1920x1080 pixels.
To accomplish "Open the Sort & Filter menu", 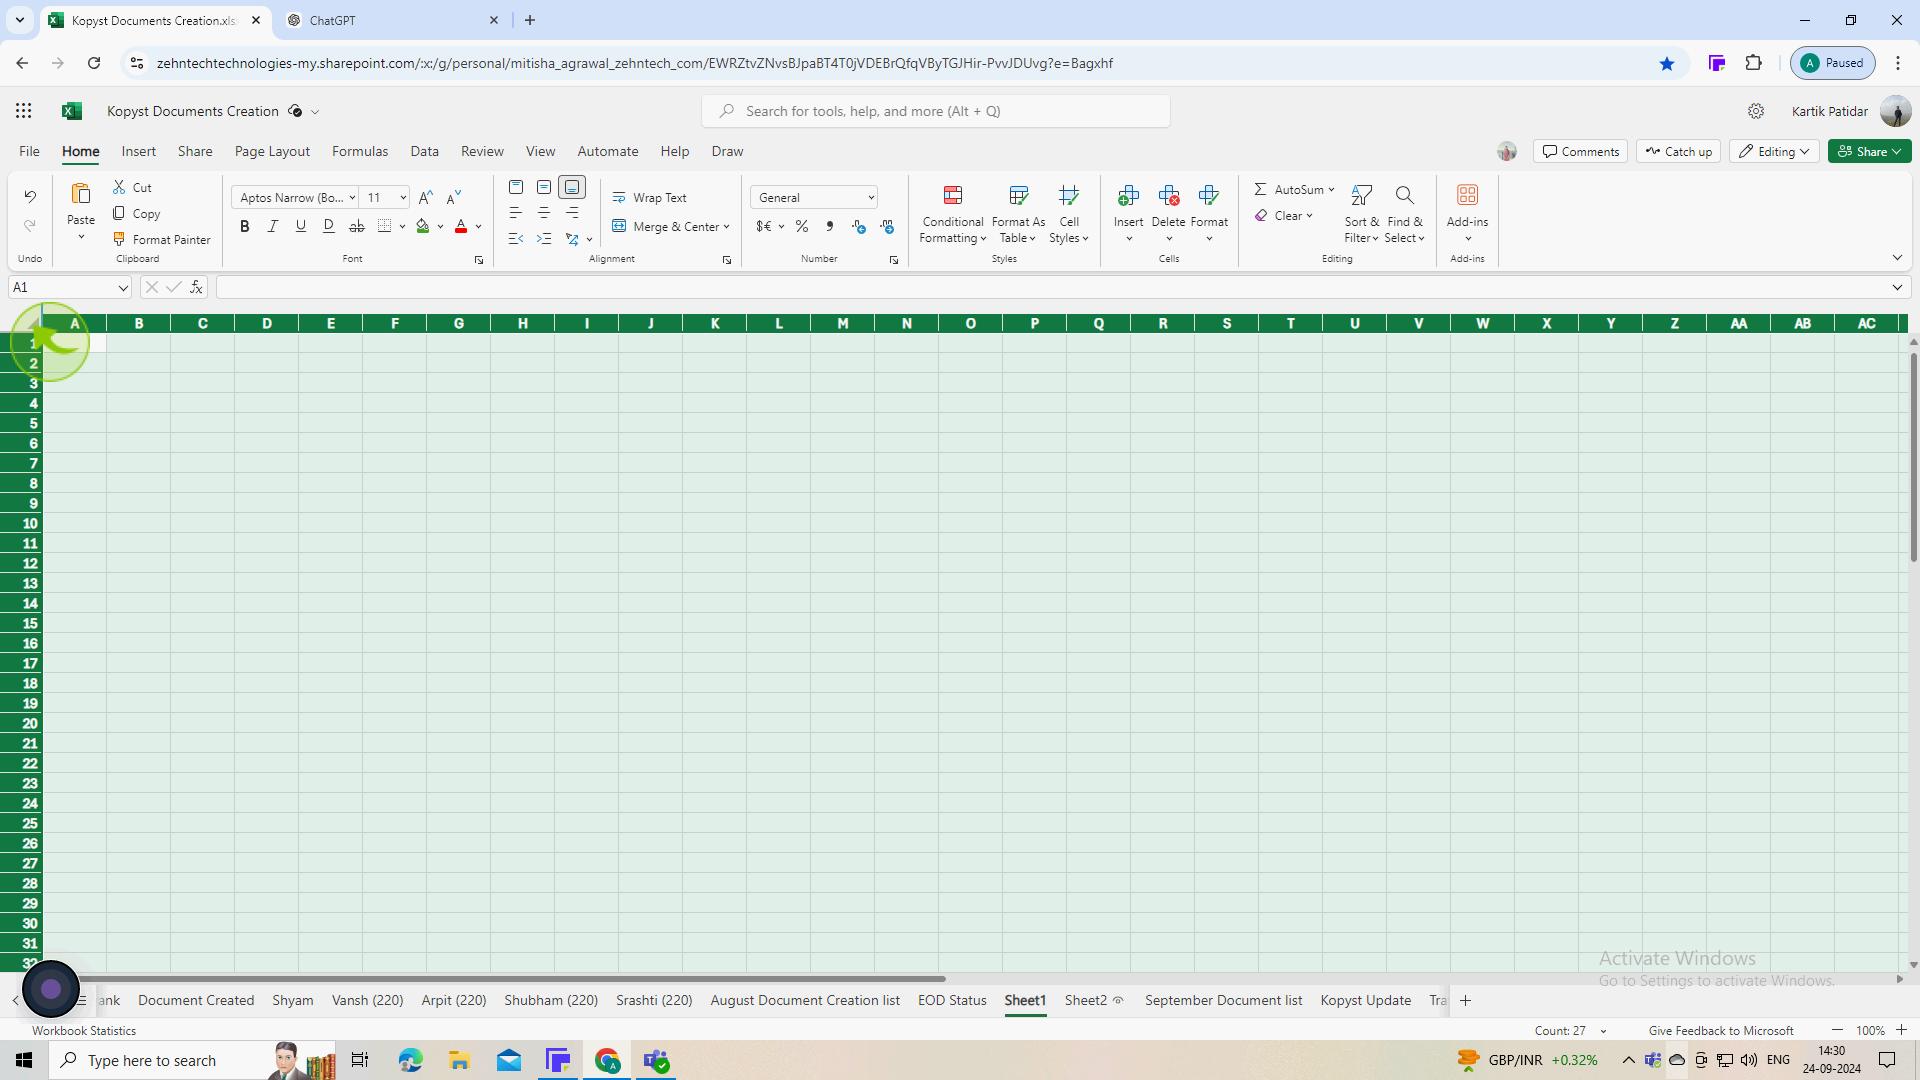I will point(1361,214).
